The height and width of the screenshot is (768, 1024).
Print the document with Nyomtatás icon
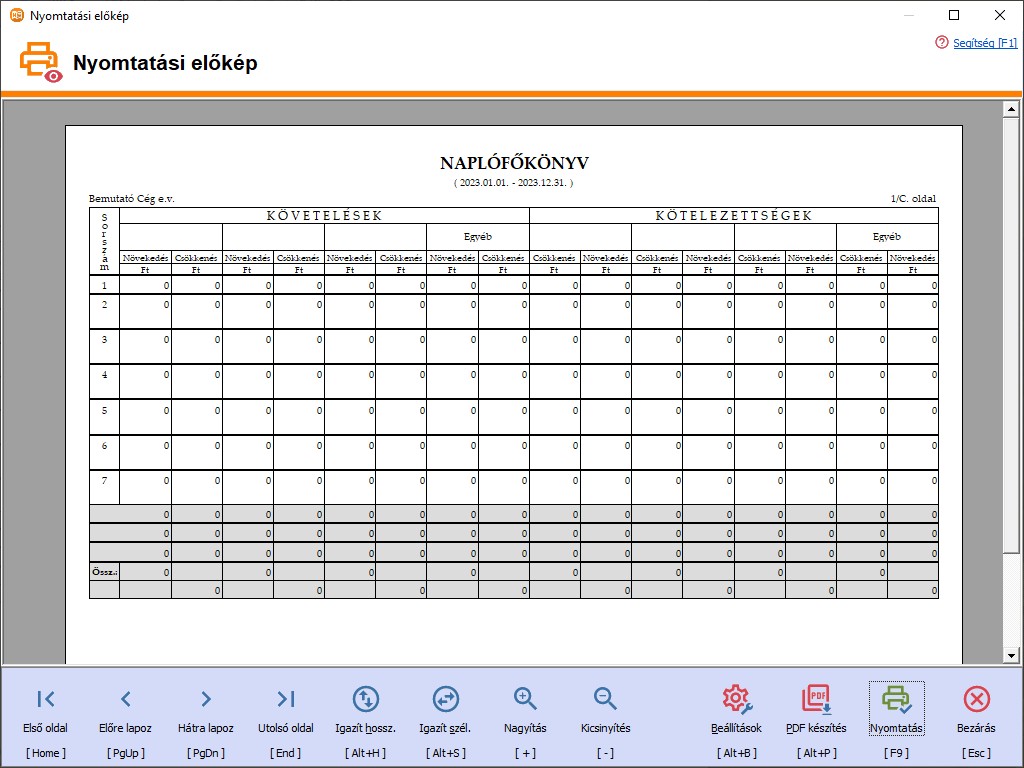896,699
